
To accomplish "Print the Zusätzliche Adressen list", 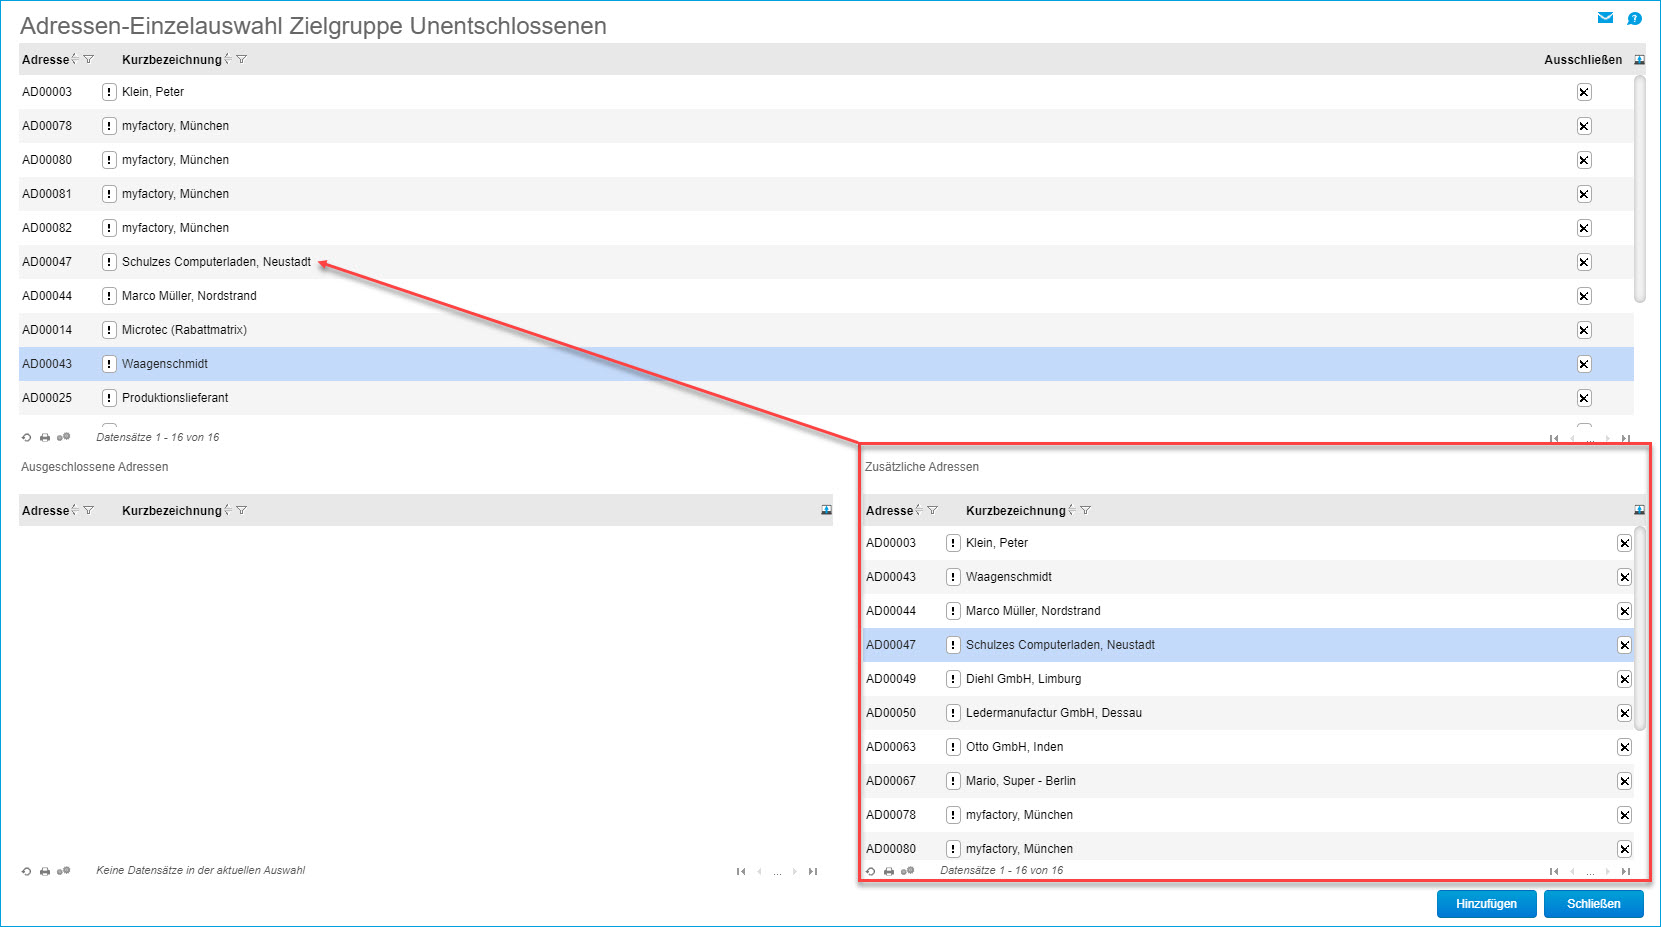I will tap(889, 871).
